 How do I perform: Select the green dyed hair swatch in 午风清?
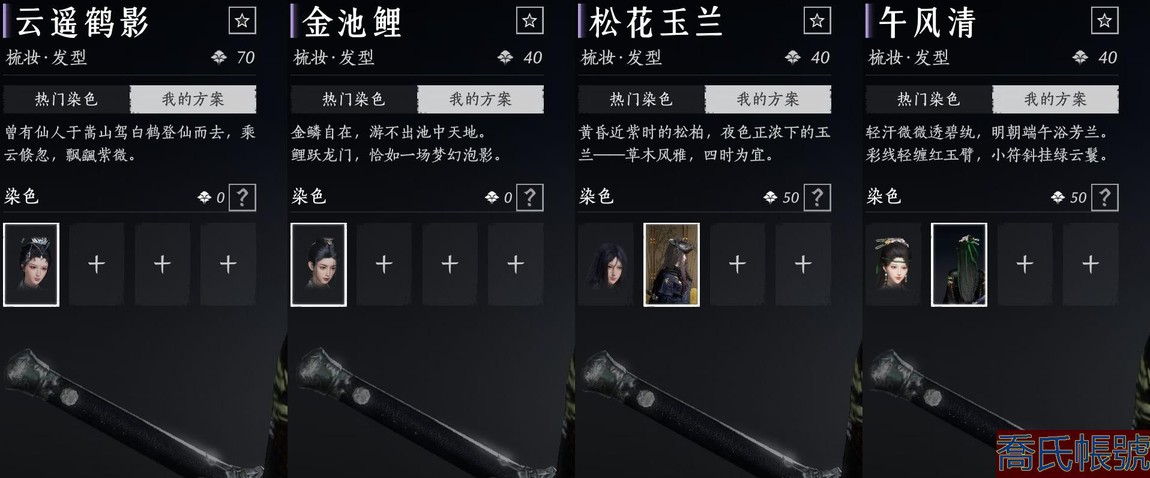pyautogui.click(x=959, y=265)
